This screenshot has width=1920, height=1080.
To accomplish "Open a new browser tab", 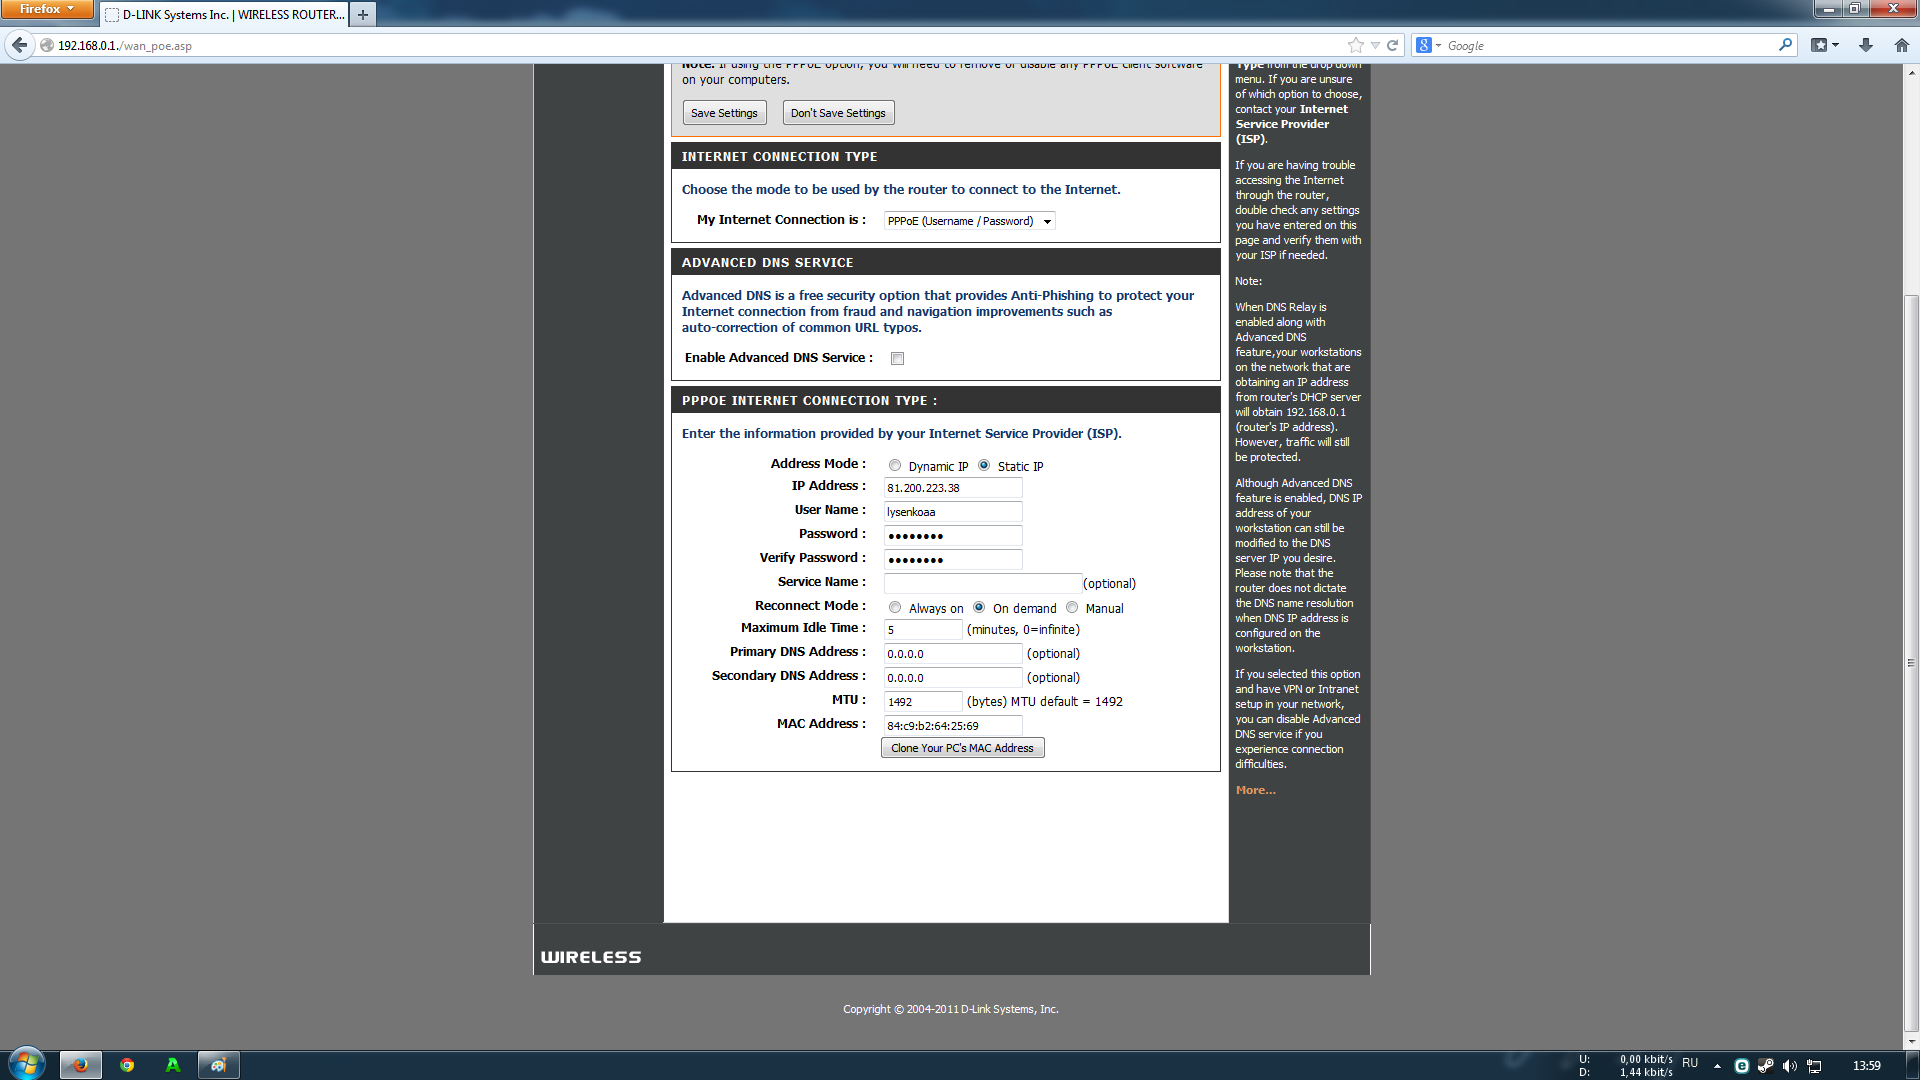I will coord(363,14).
